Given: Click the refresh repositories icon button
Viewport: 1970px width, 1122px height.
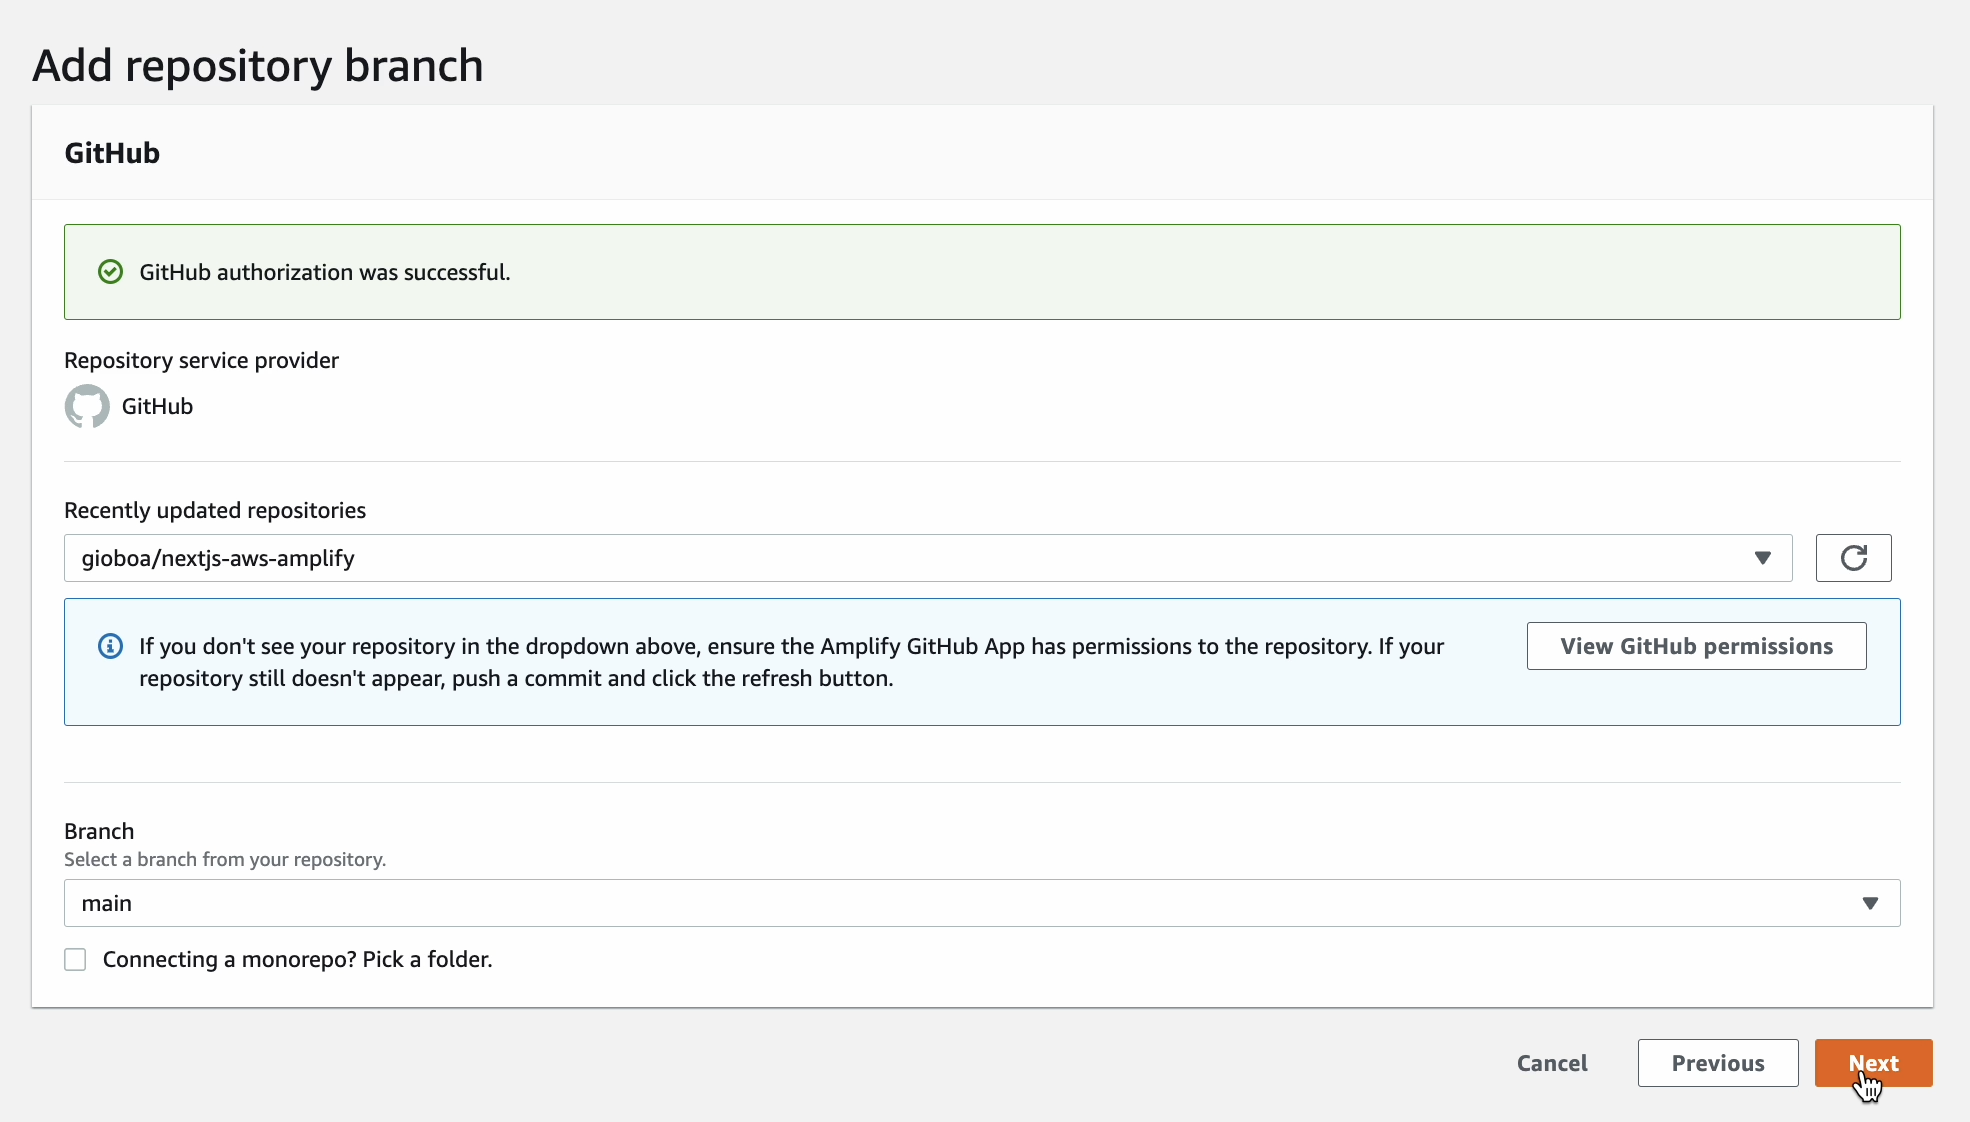Looking at the screenshot, I should coord(1853,558).
